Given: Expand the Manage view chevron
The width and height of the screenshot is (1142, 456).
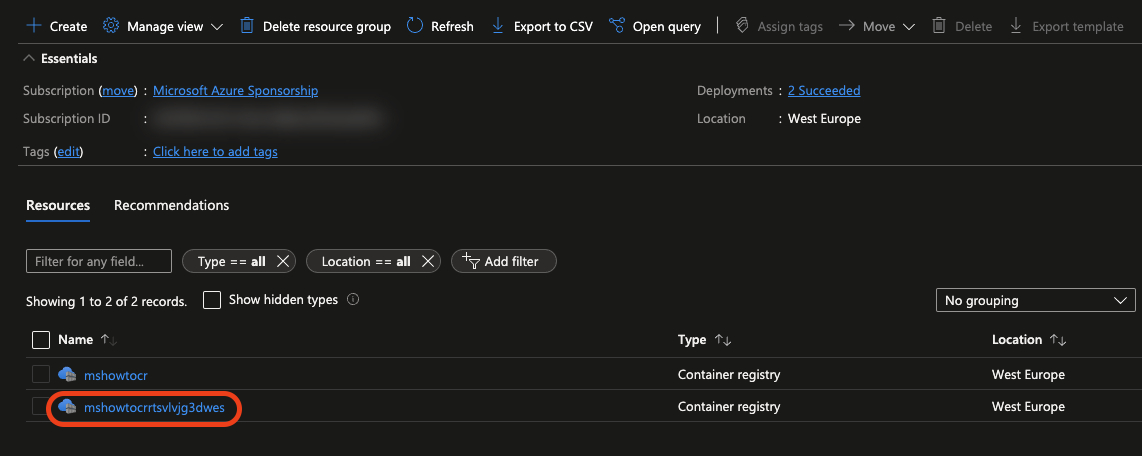Looking at the screenshot, I should [216, 27].
